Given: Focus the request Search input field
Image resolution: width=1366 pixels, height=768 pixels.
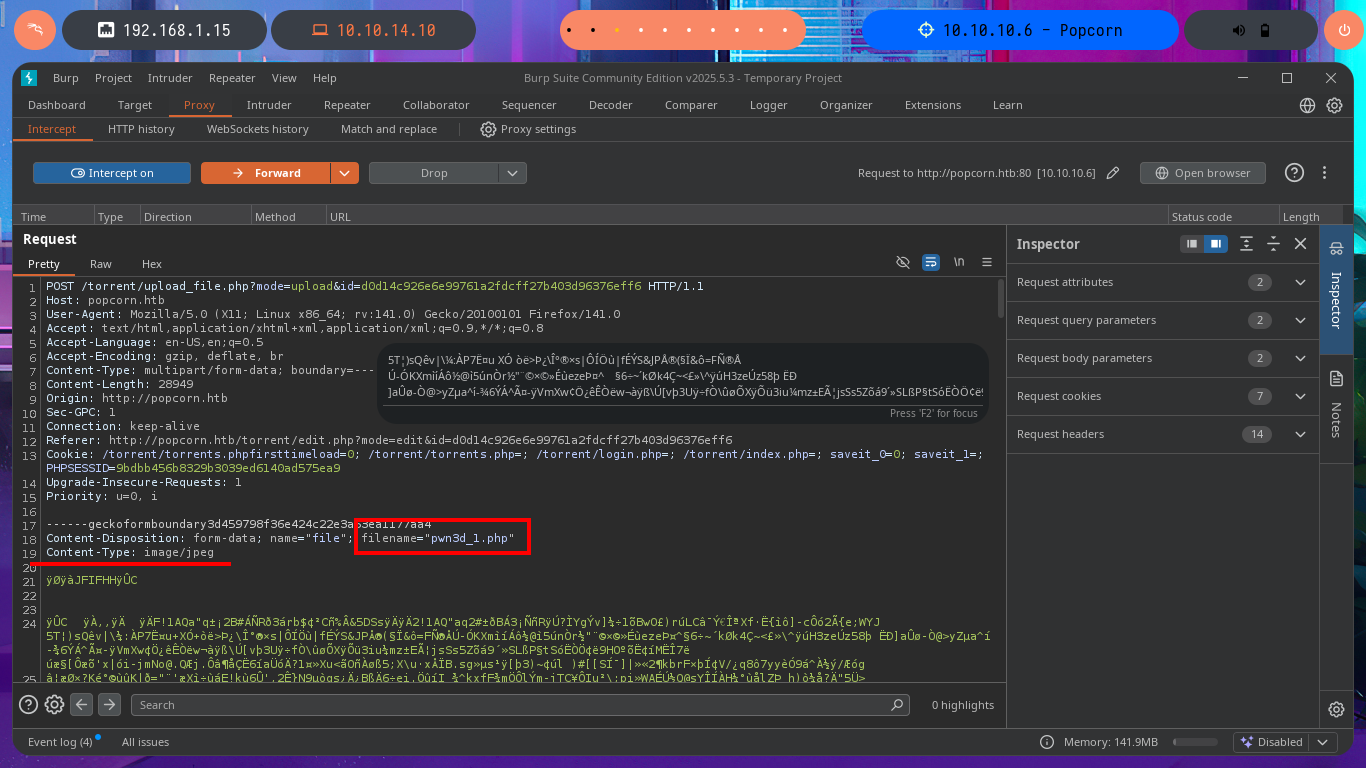Looking at the screenshot, I should pyautogui.click(x=521, y=705).
